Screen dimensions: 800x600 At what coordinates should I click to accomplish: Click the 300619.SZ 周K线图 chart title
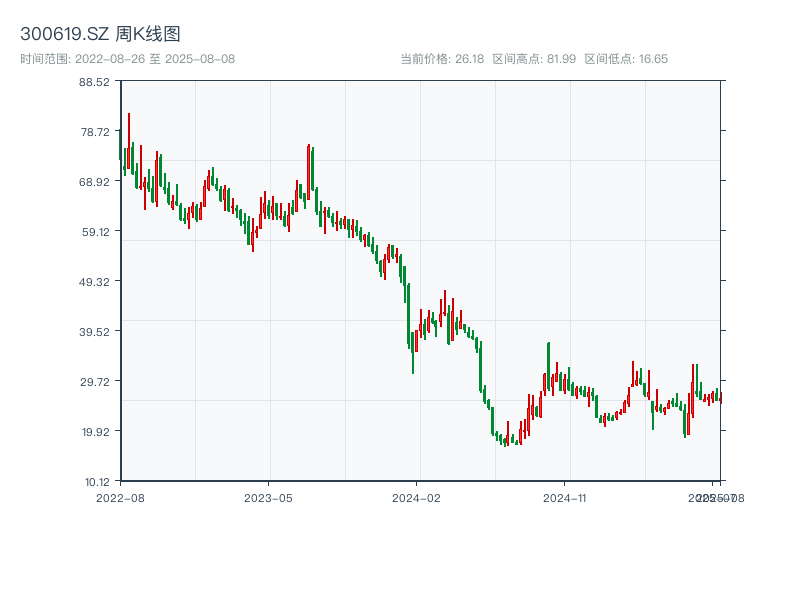click(100, 35)
